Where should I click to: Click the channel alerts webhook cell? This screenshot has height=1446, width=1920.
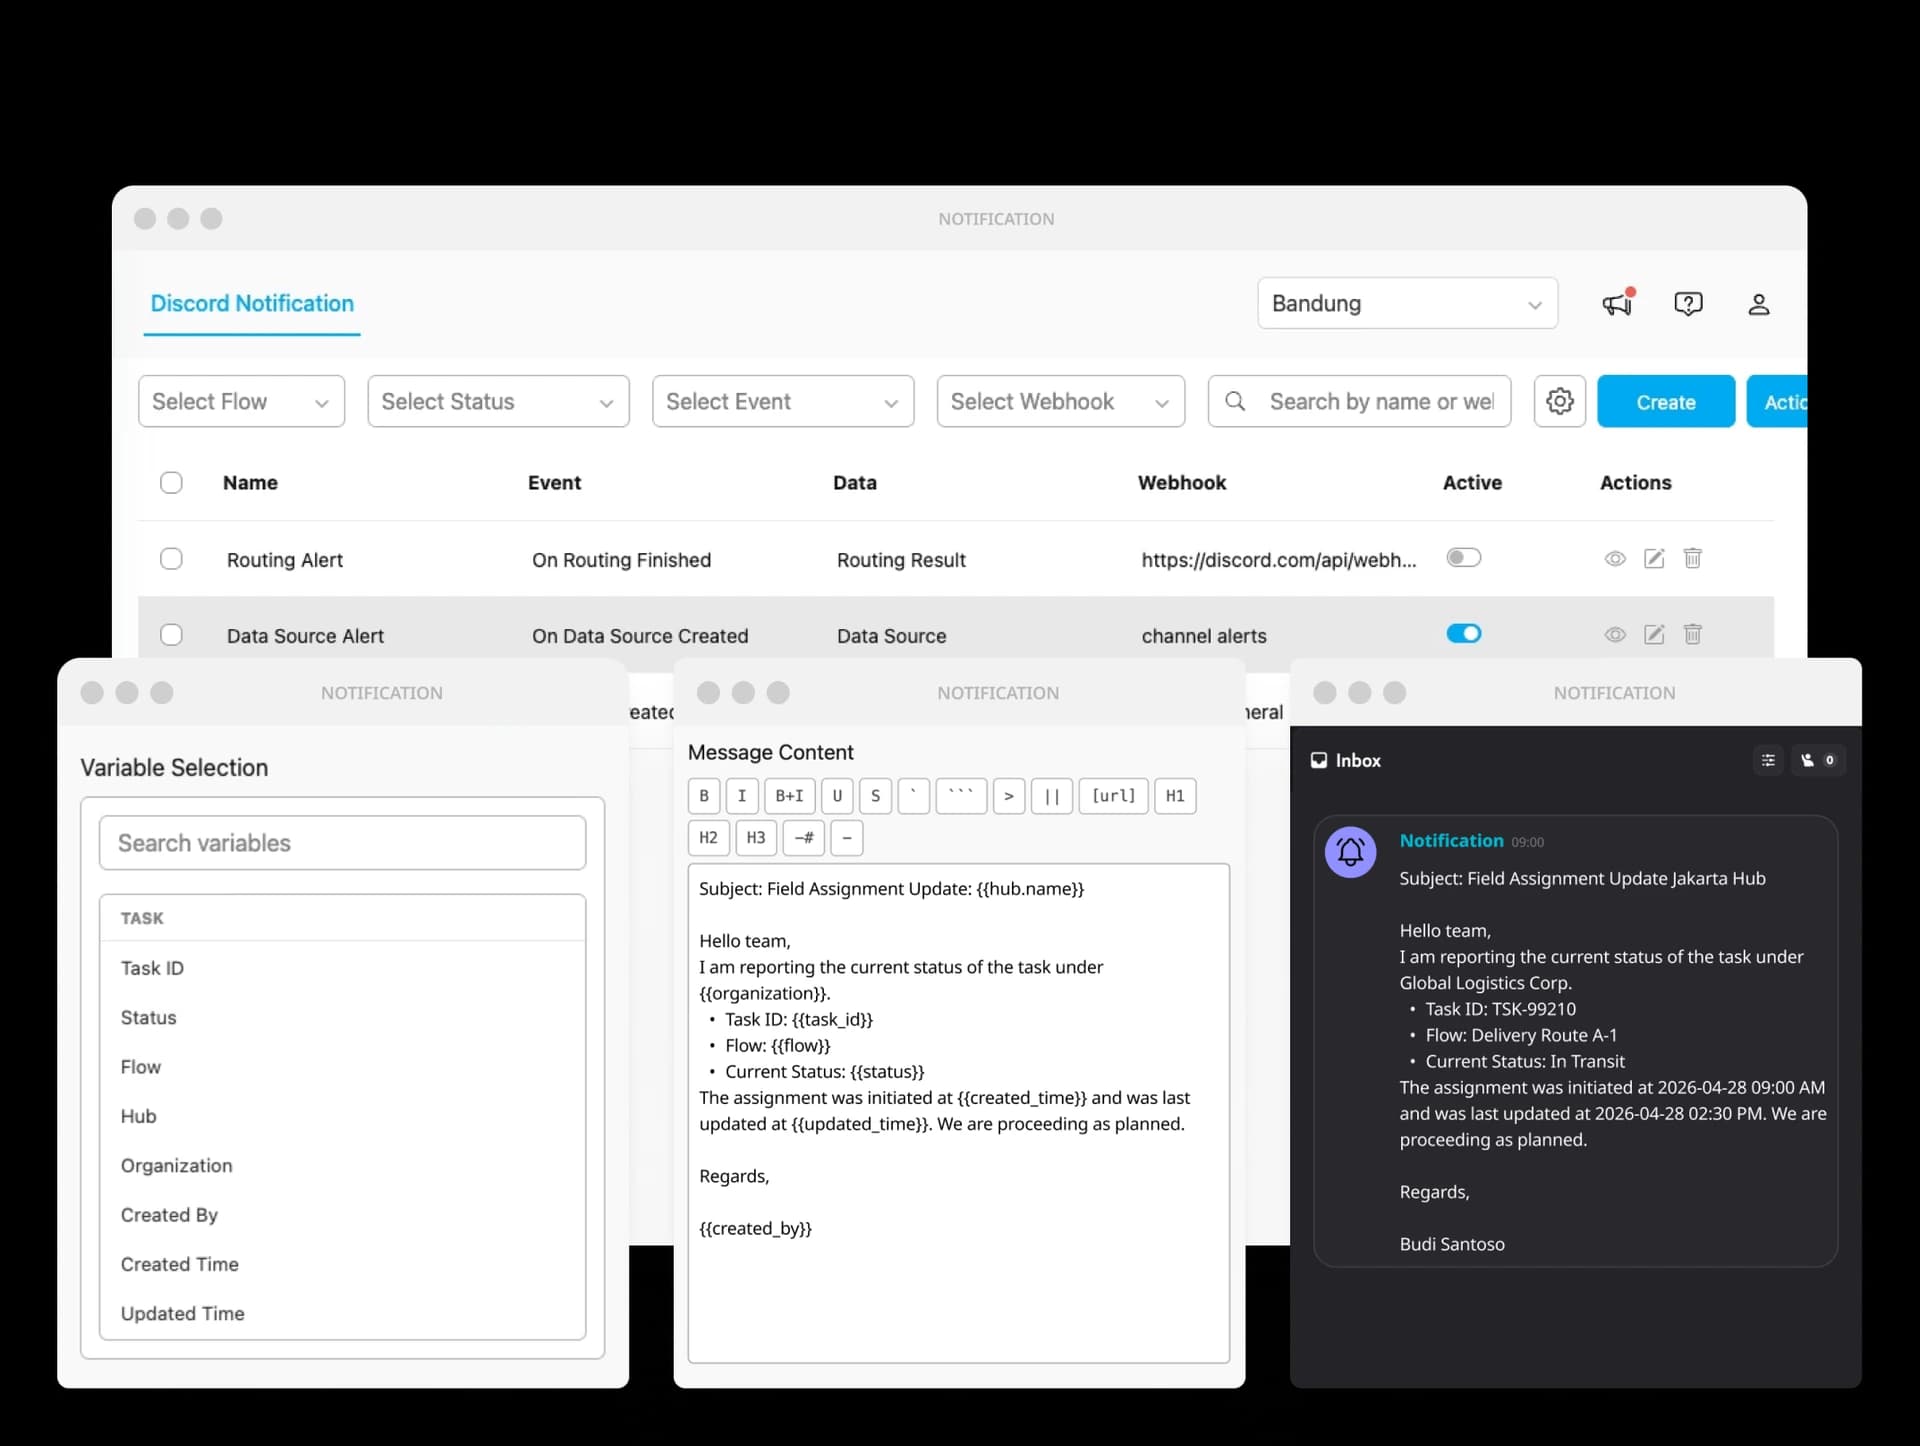pyautogui.click(x=1204, y=636)
